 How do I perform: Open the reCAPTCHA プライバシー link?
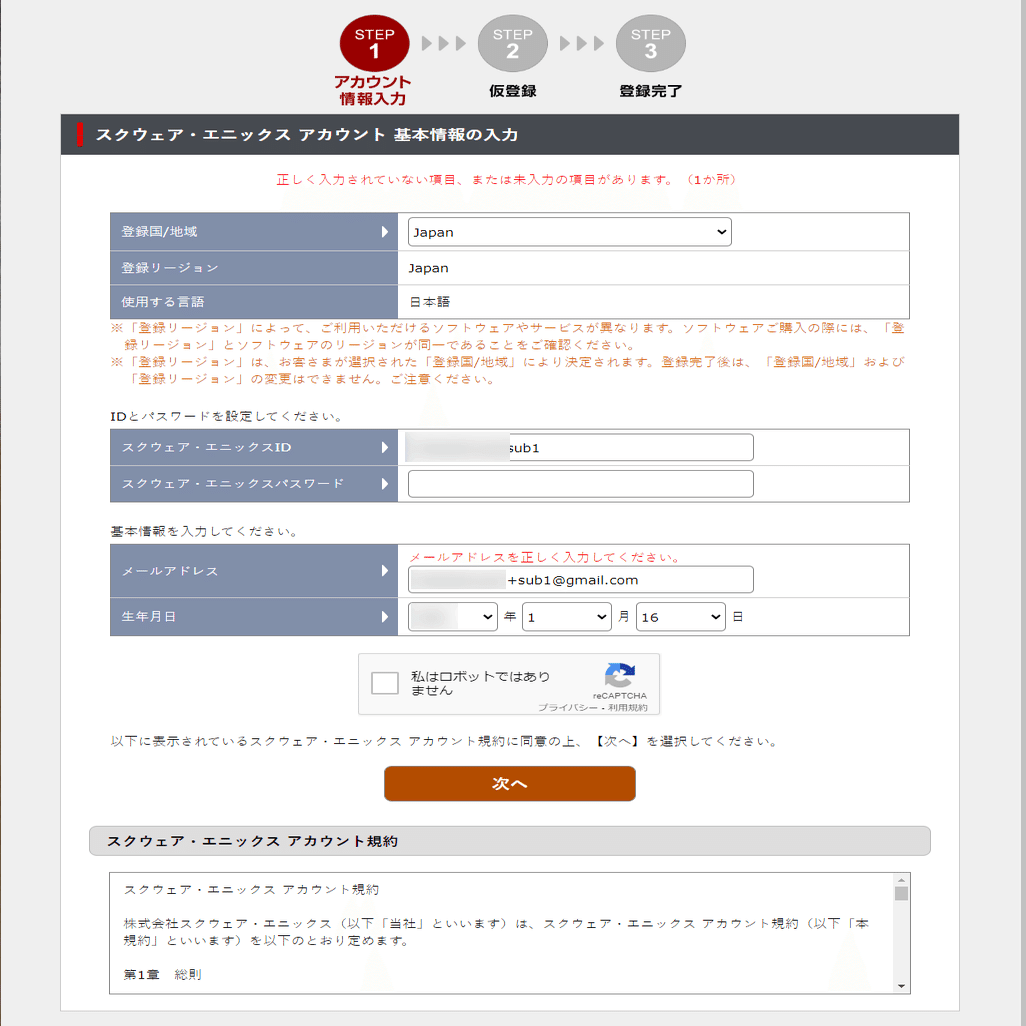point(567,707)
